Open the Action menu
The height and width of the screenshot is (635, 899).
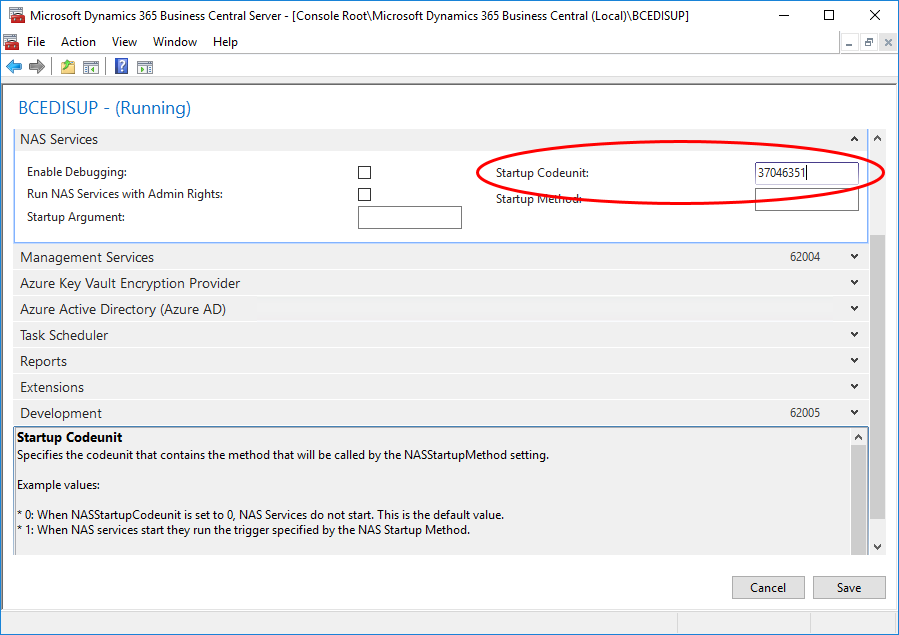pos(78,42)
